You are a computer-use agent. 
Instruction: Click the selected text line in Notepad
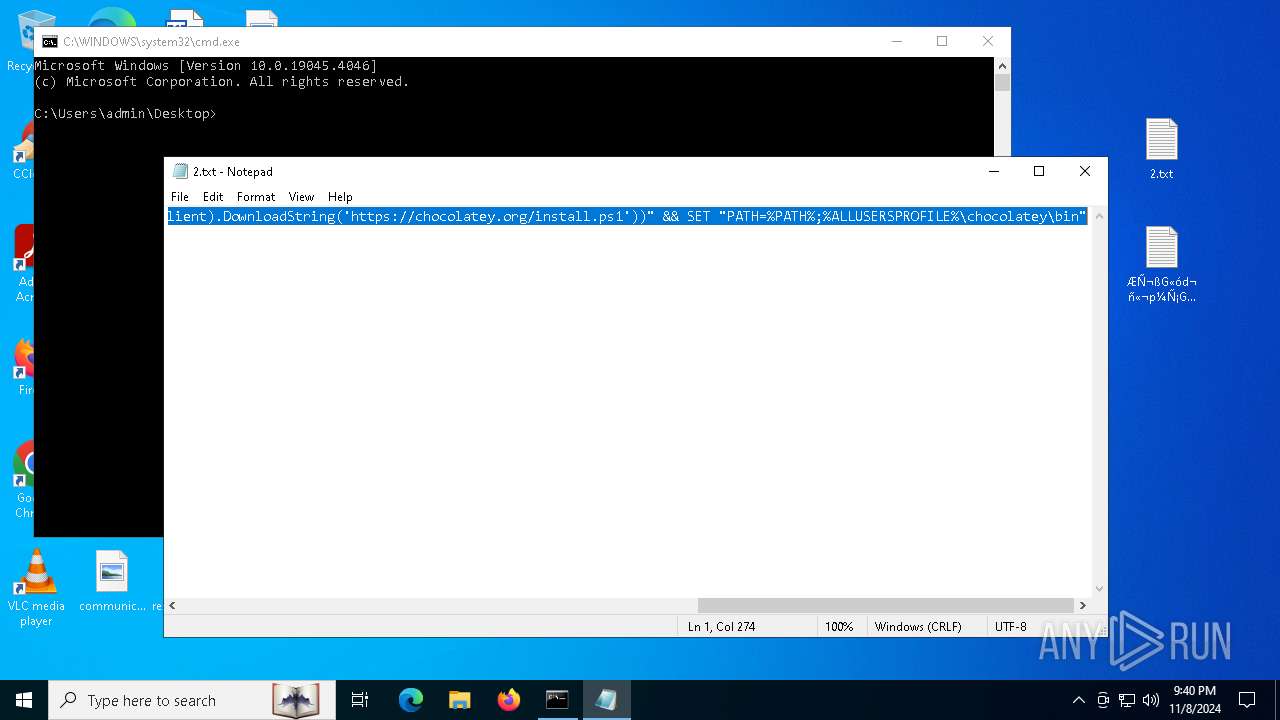tap(627, 216)
